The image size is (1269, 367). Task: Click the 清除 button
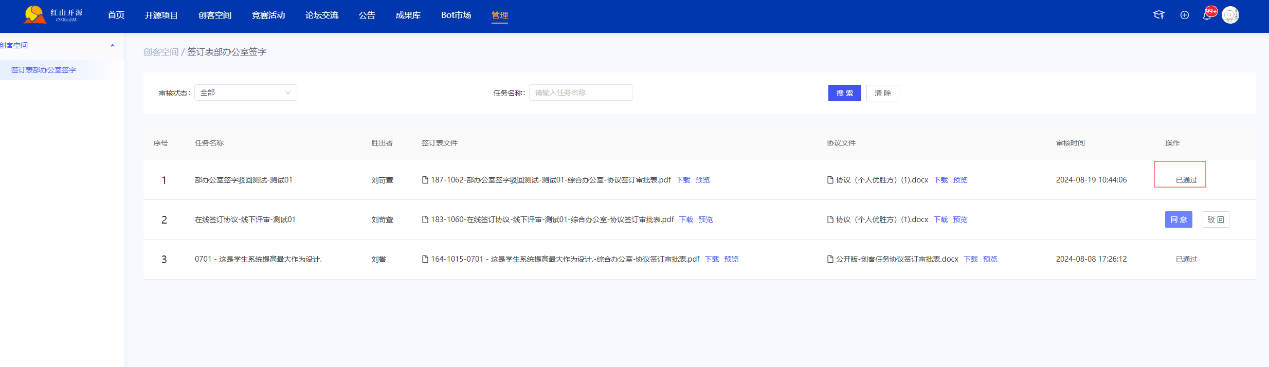click(883, 93)
